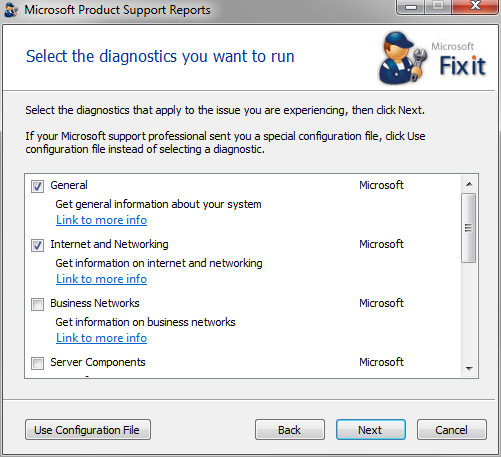Open Internet and Networking's more info link
This screenshot has width=501, height=457.
point(101,279)
